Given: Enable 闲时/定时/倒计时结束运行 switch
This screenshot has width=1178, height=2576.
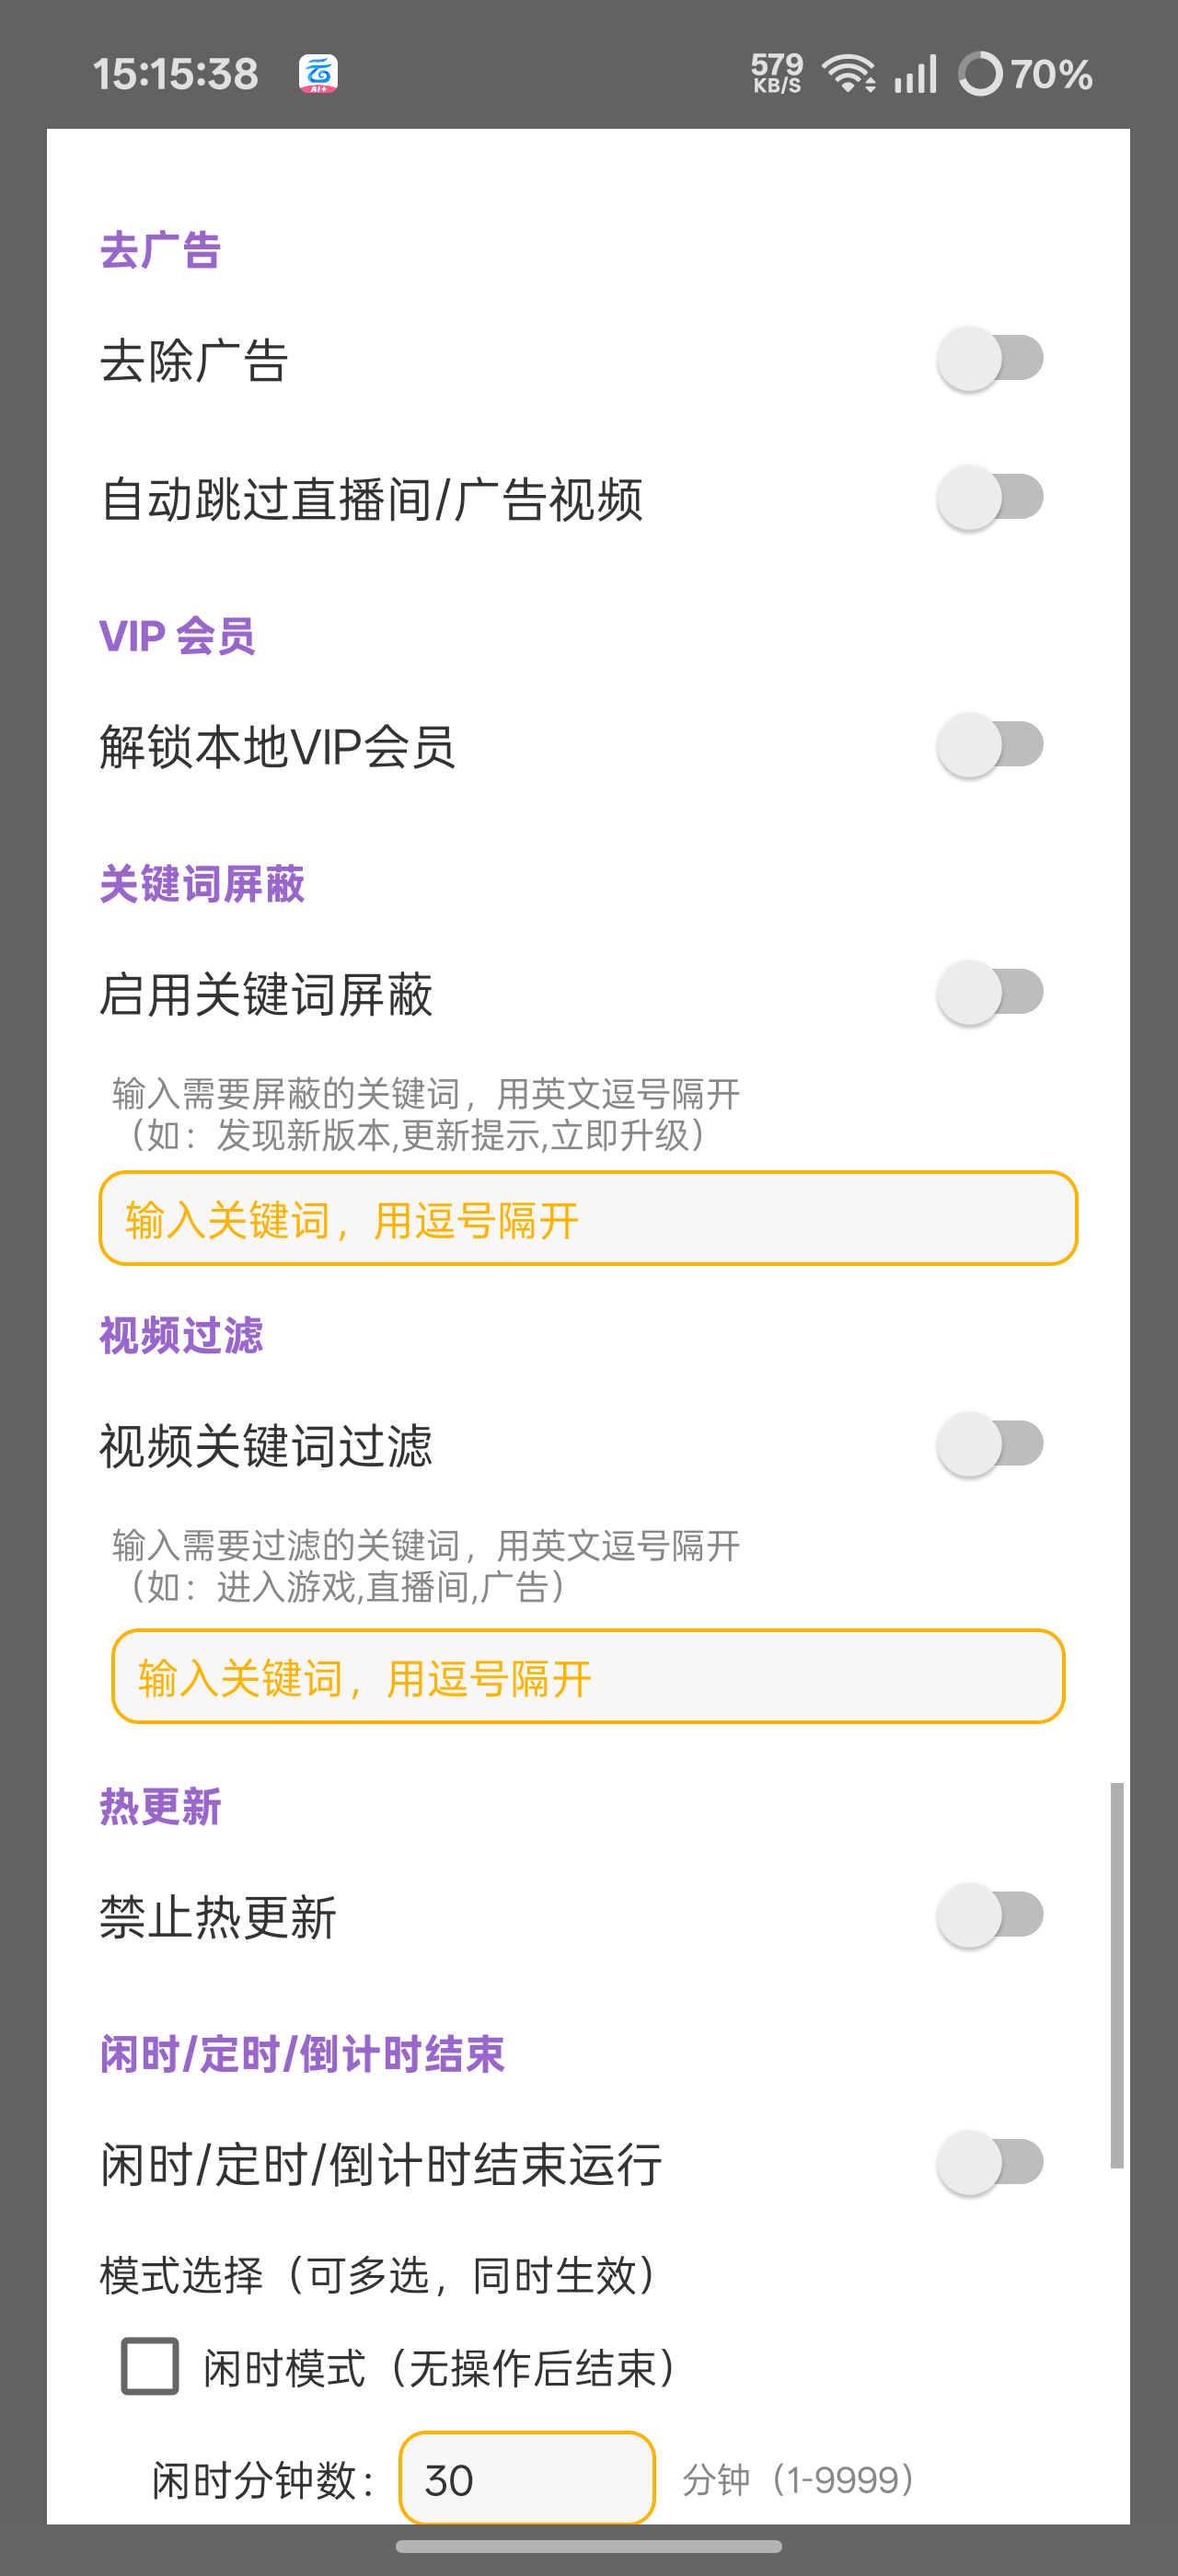Looking at the screenshot, I should point(990,2163).
